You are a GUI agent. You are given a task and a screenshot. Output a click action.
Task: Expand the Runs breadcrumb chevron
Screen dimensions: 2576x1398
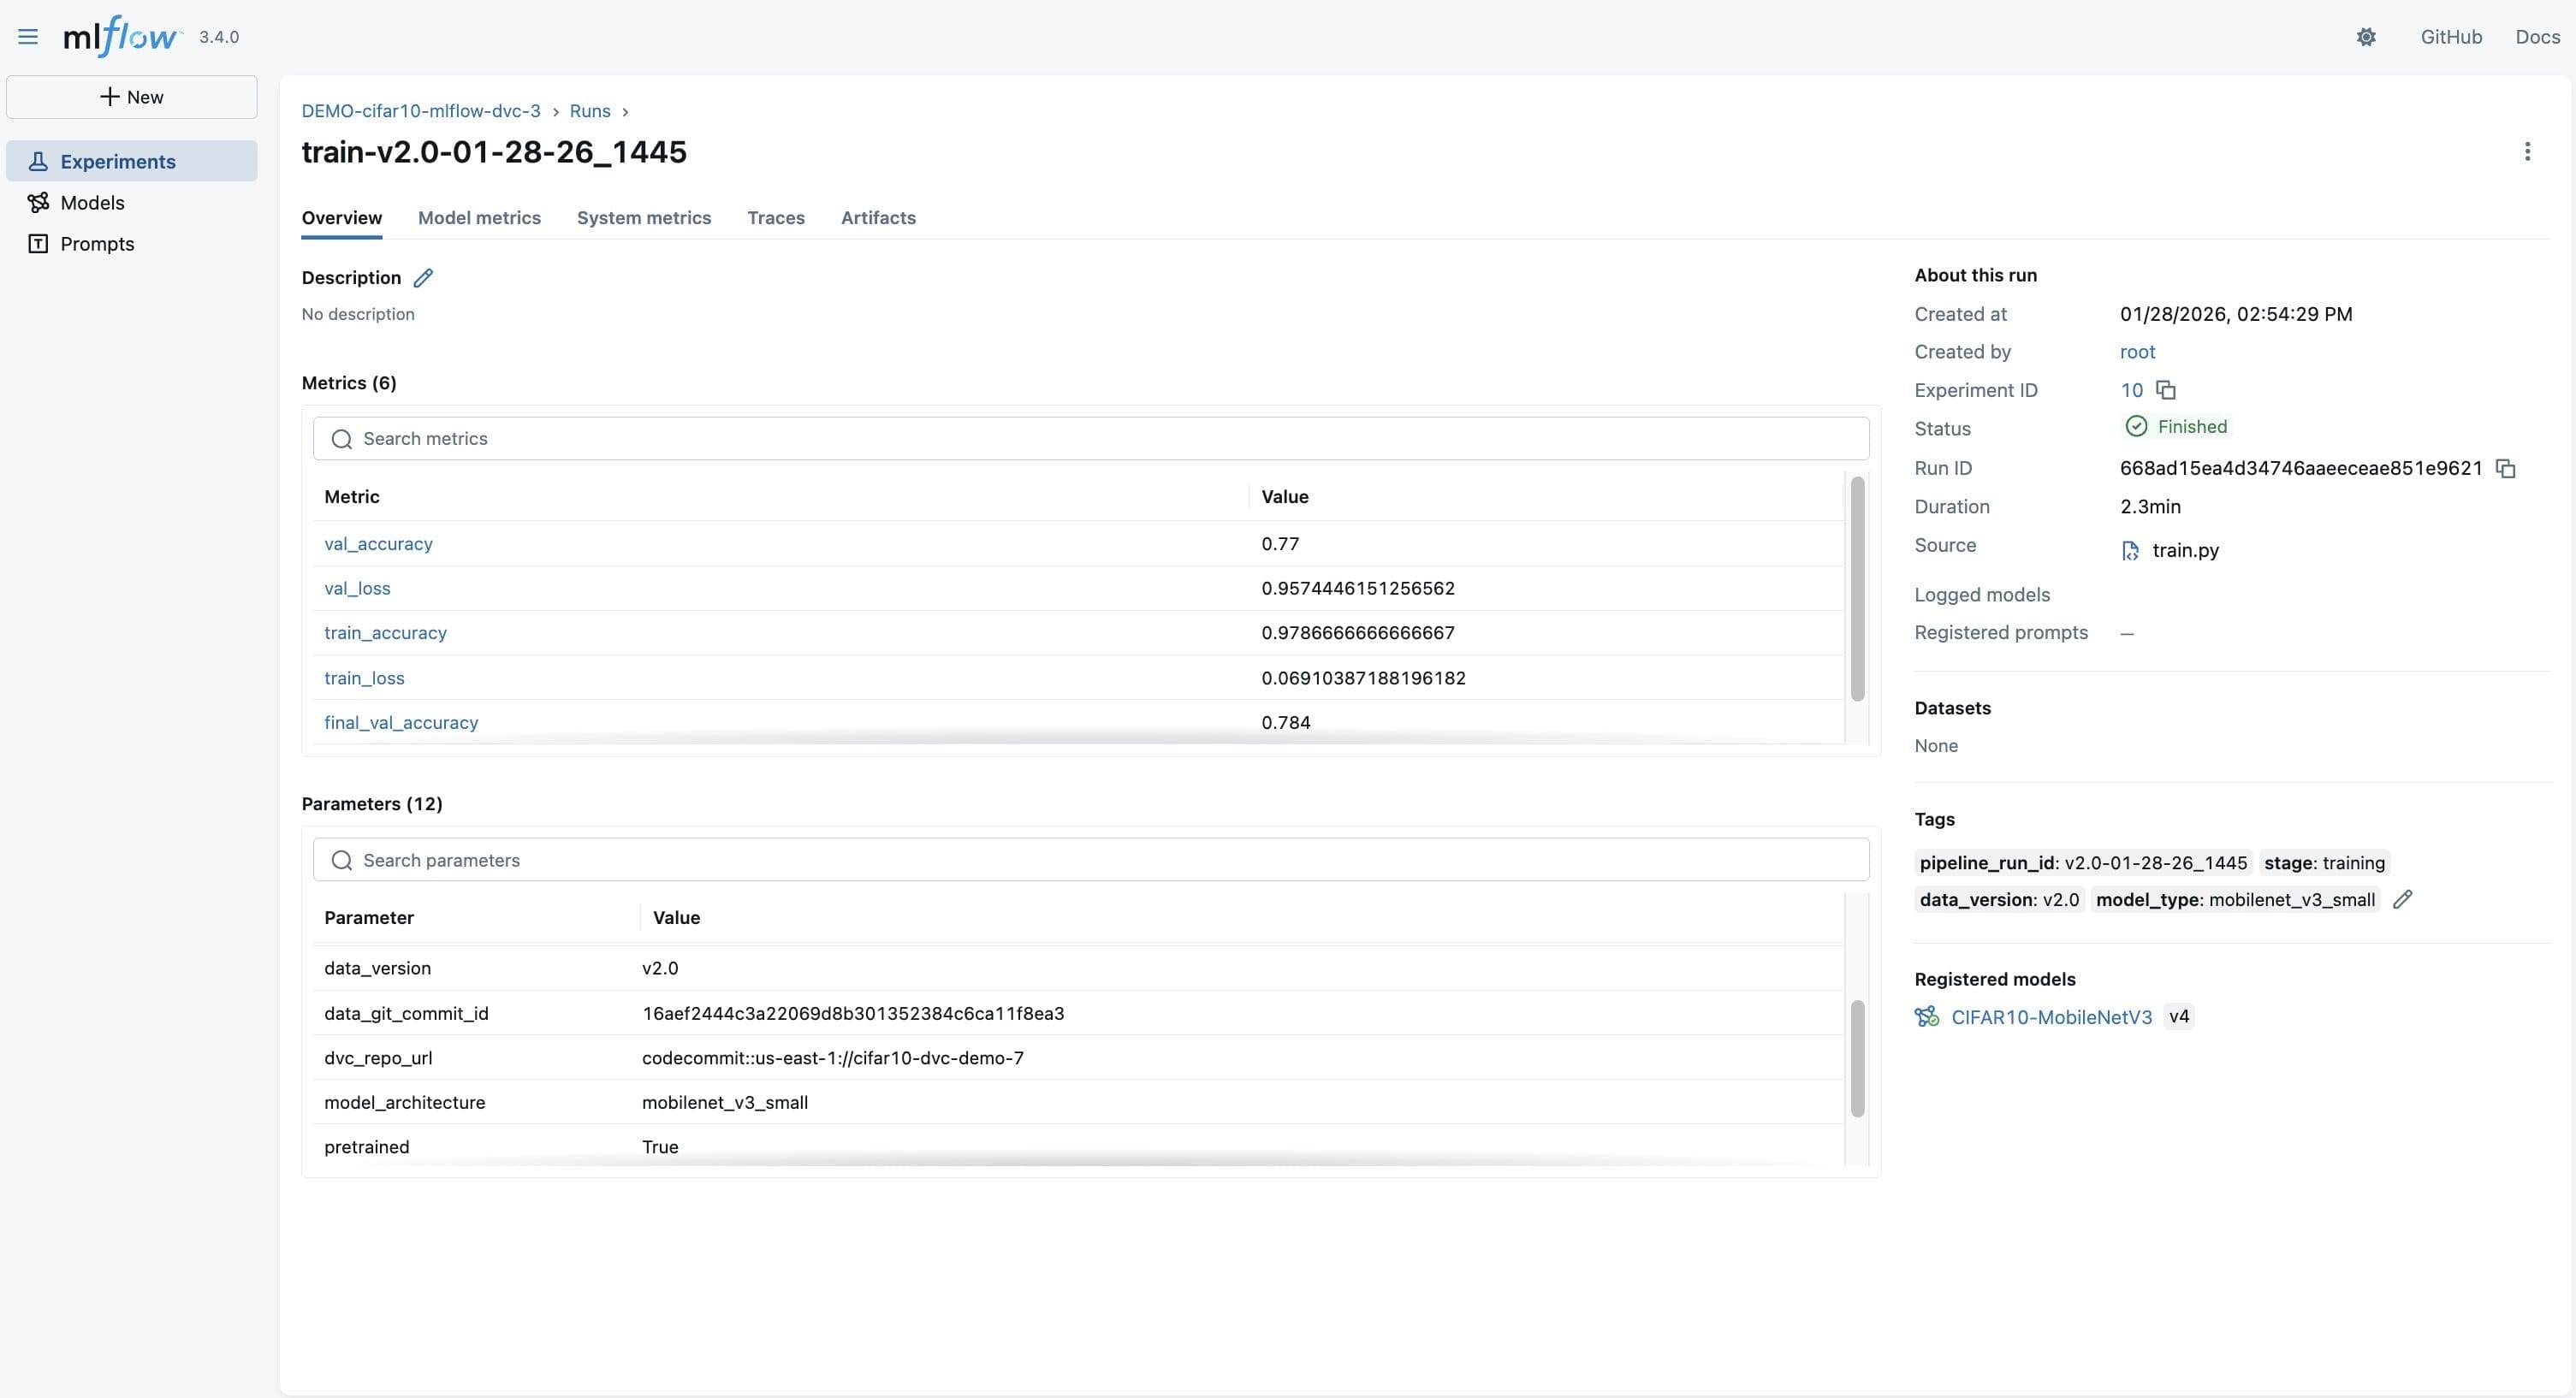click(625, 111)
